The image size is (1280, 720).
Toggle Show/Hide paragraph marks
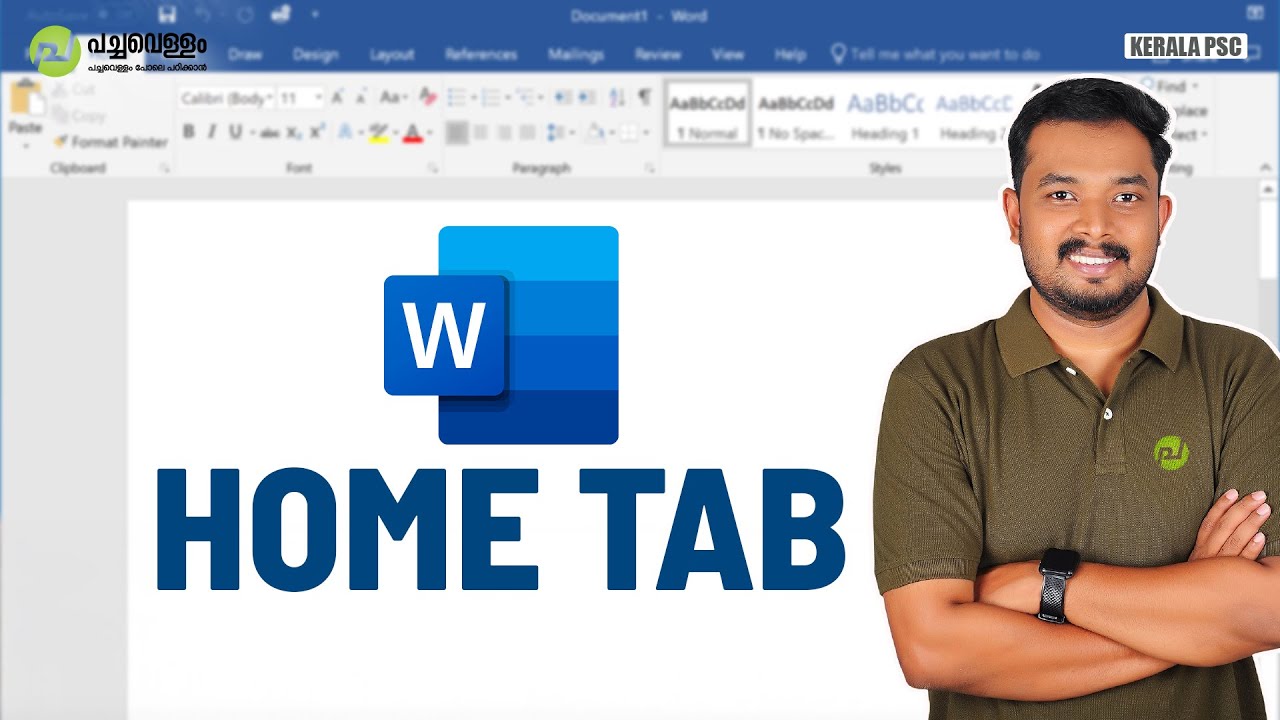coord(644,97)
